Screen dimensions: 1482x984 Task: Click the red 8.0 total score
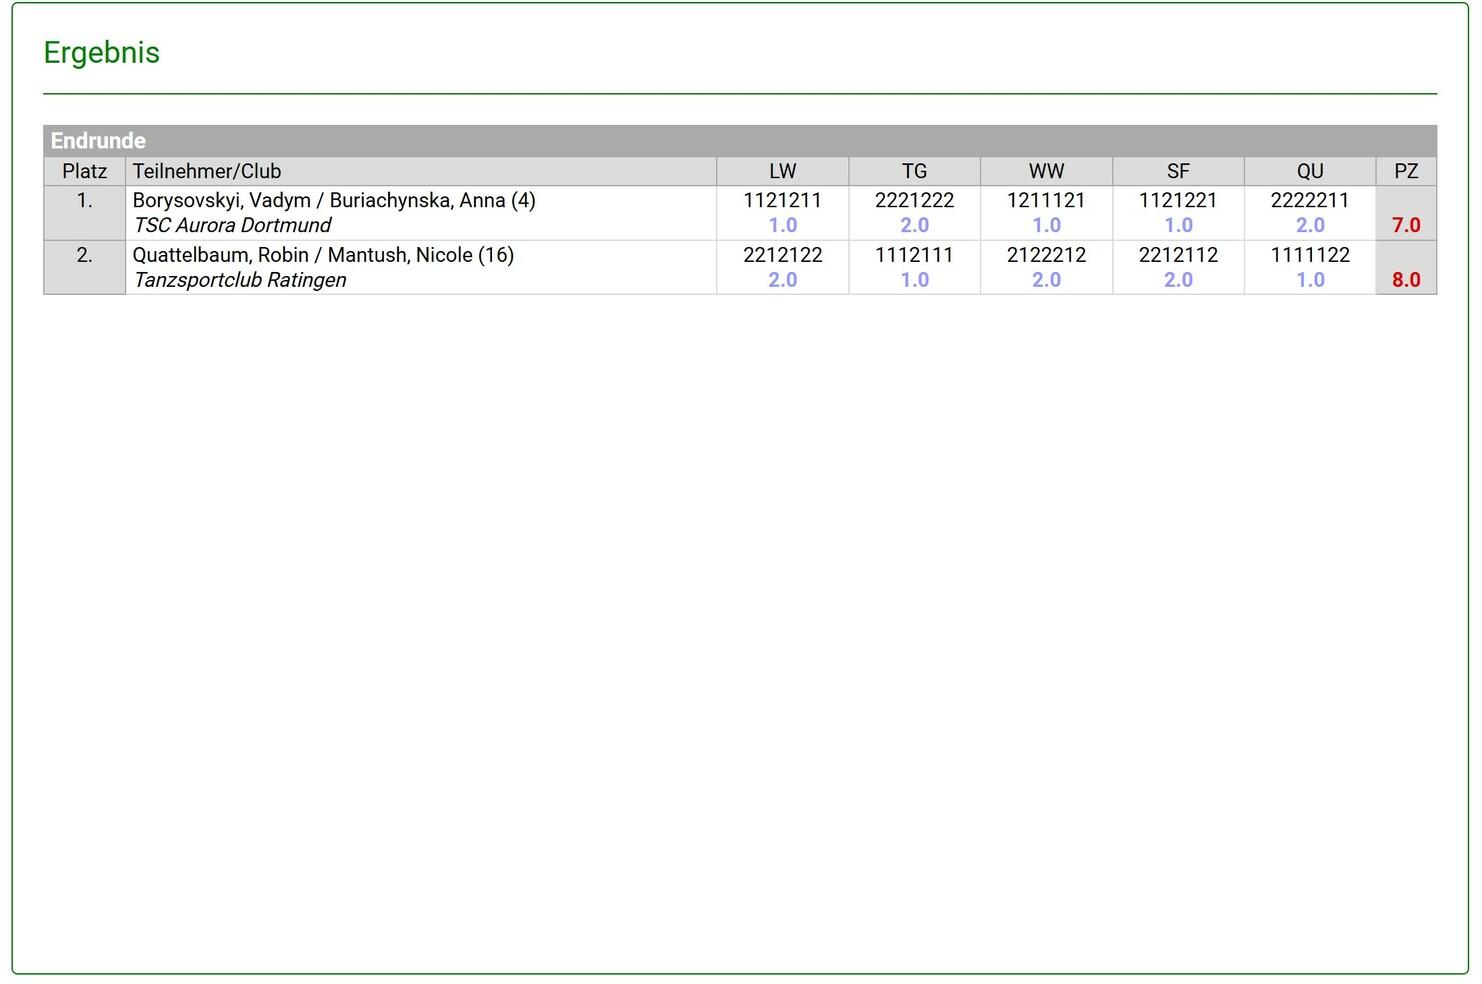coord(1406,280)
